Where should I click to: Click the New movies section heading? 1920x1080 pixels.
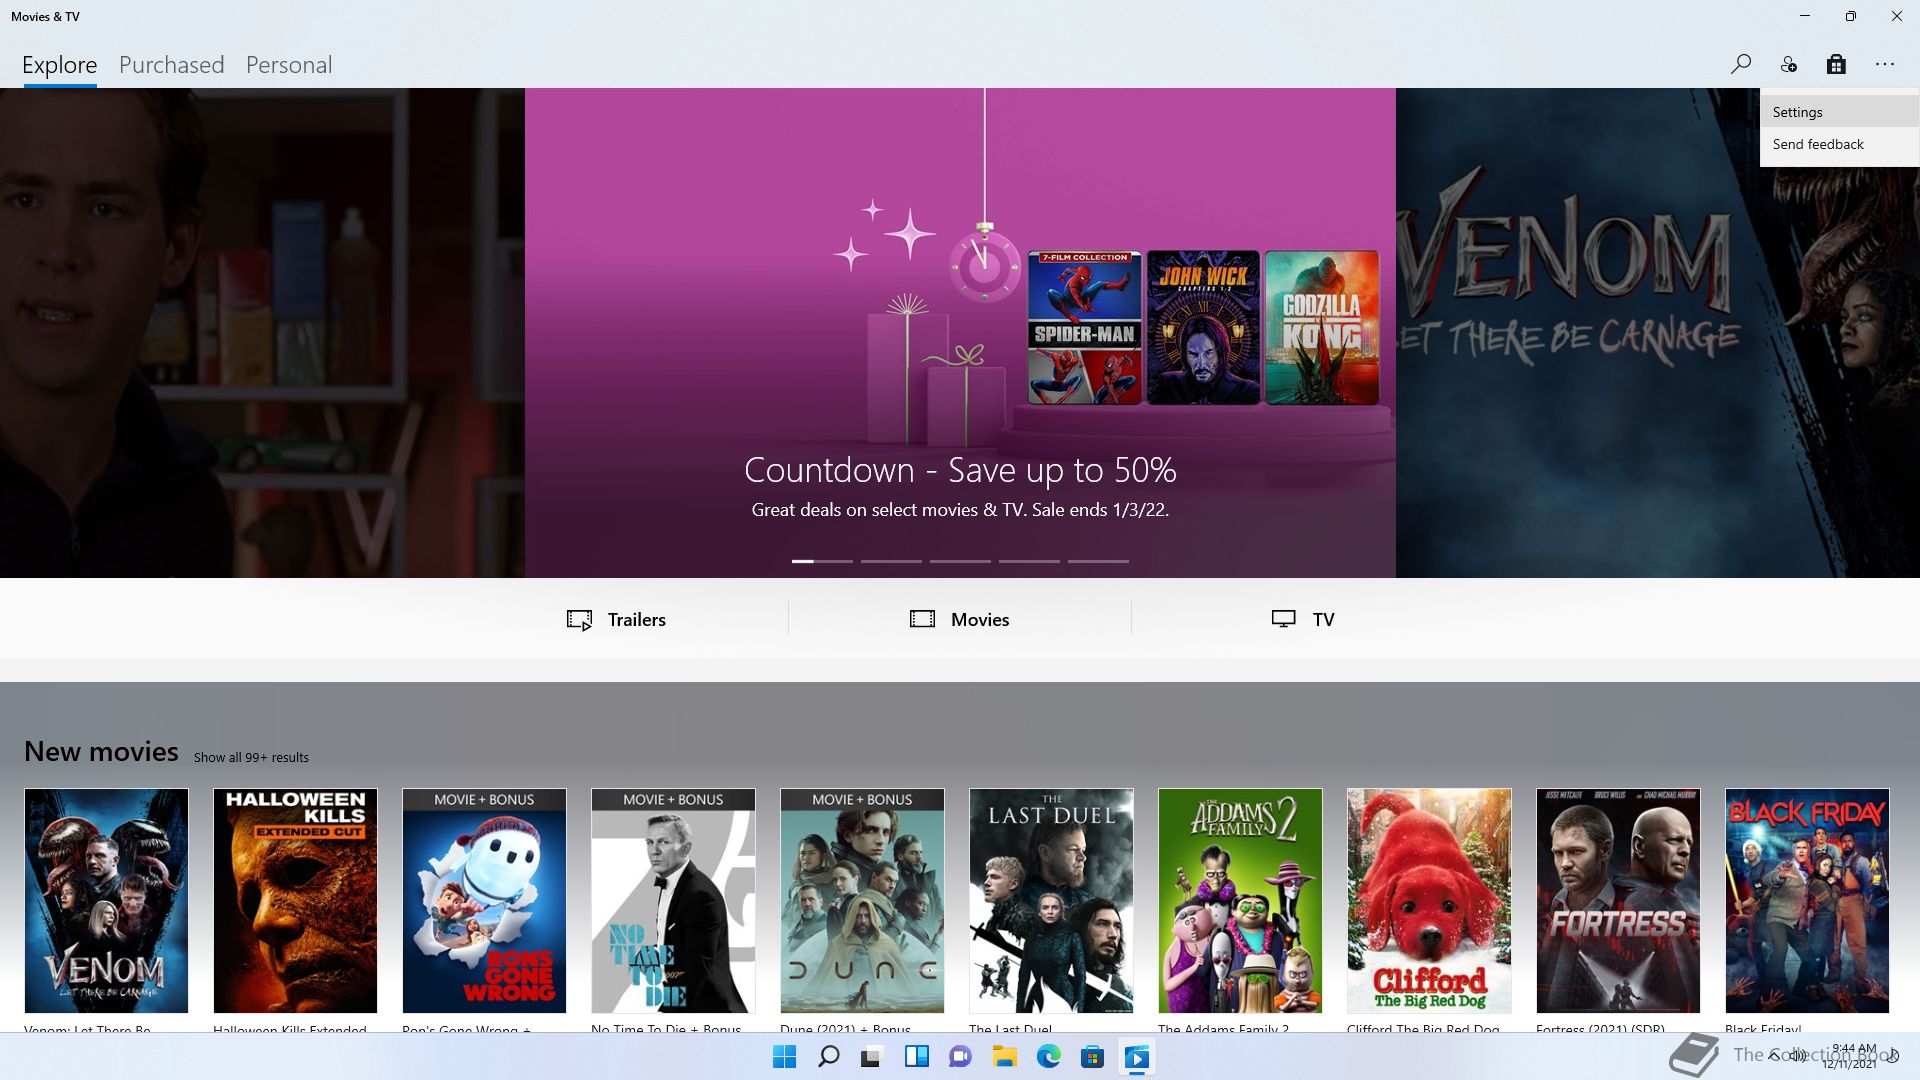click(x=101, y=751)
